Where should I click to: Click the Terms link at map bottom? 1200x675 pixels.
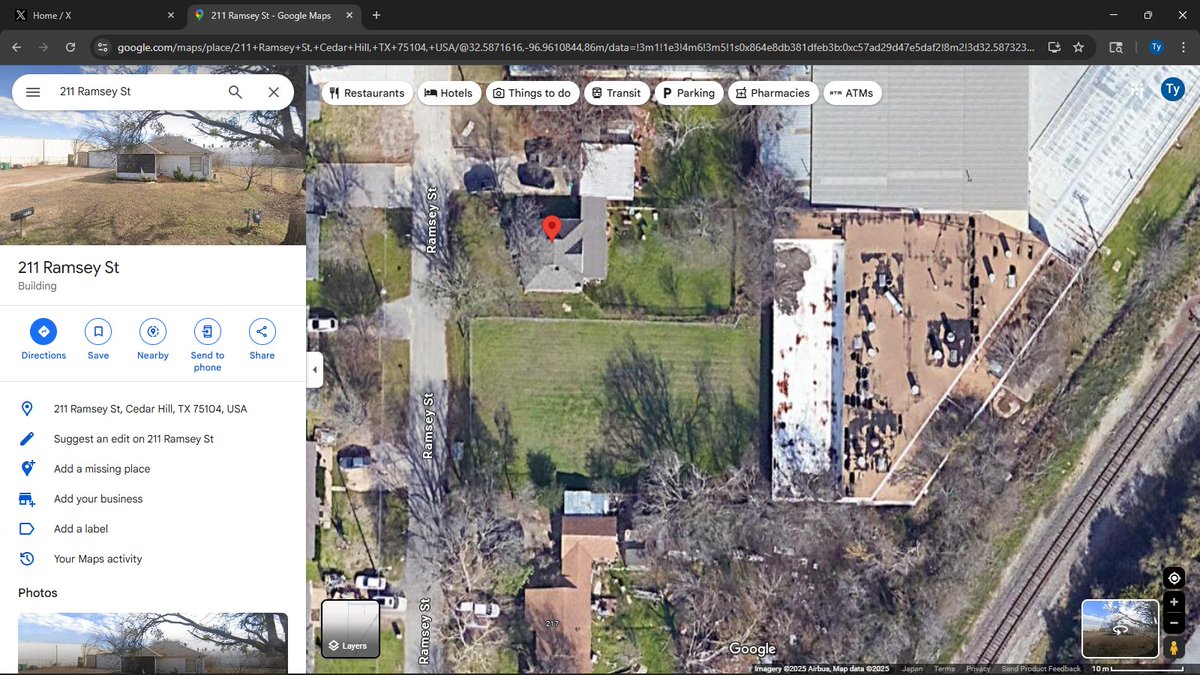point(943,669)
